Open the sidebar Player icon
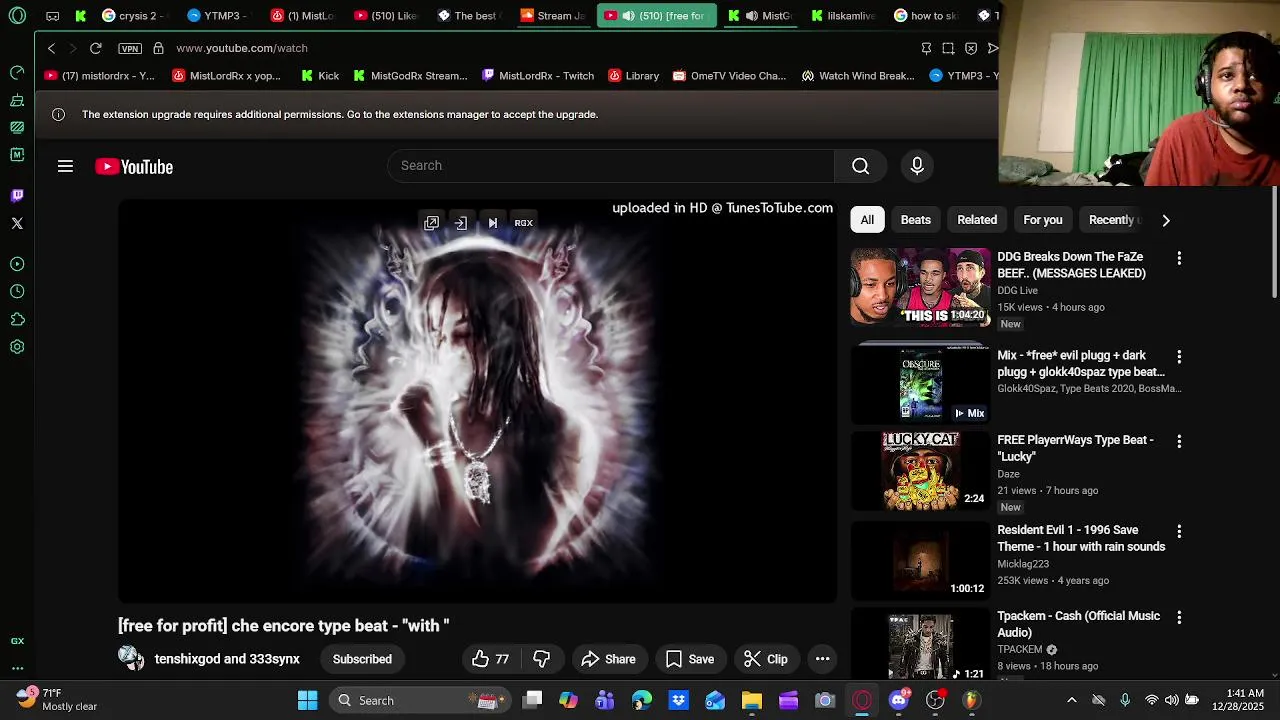The height and width of the screenshot is (720, 1280). pos(17,264)
